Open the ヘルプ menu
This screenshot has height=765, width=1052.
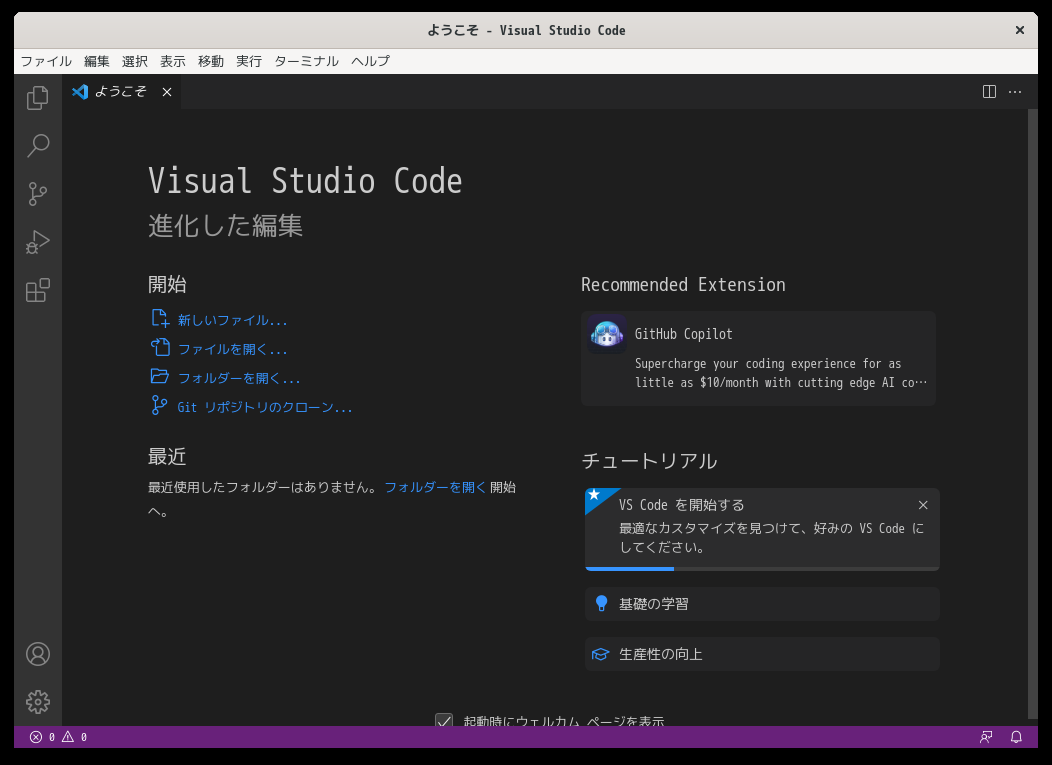point(370,61)
